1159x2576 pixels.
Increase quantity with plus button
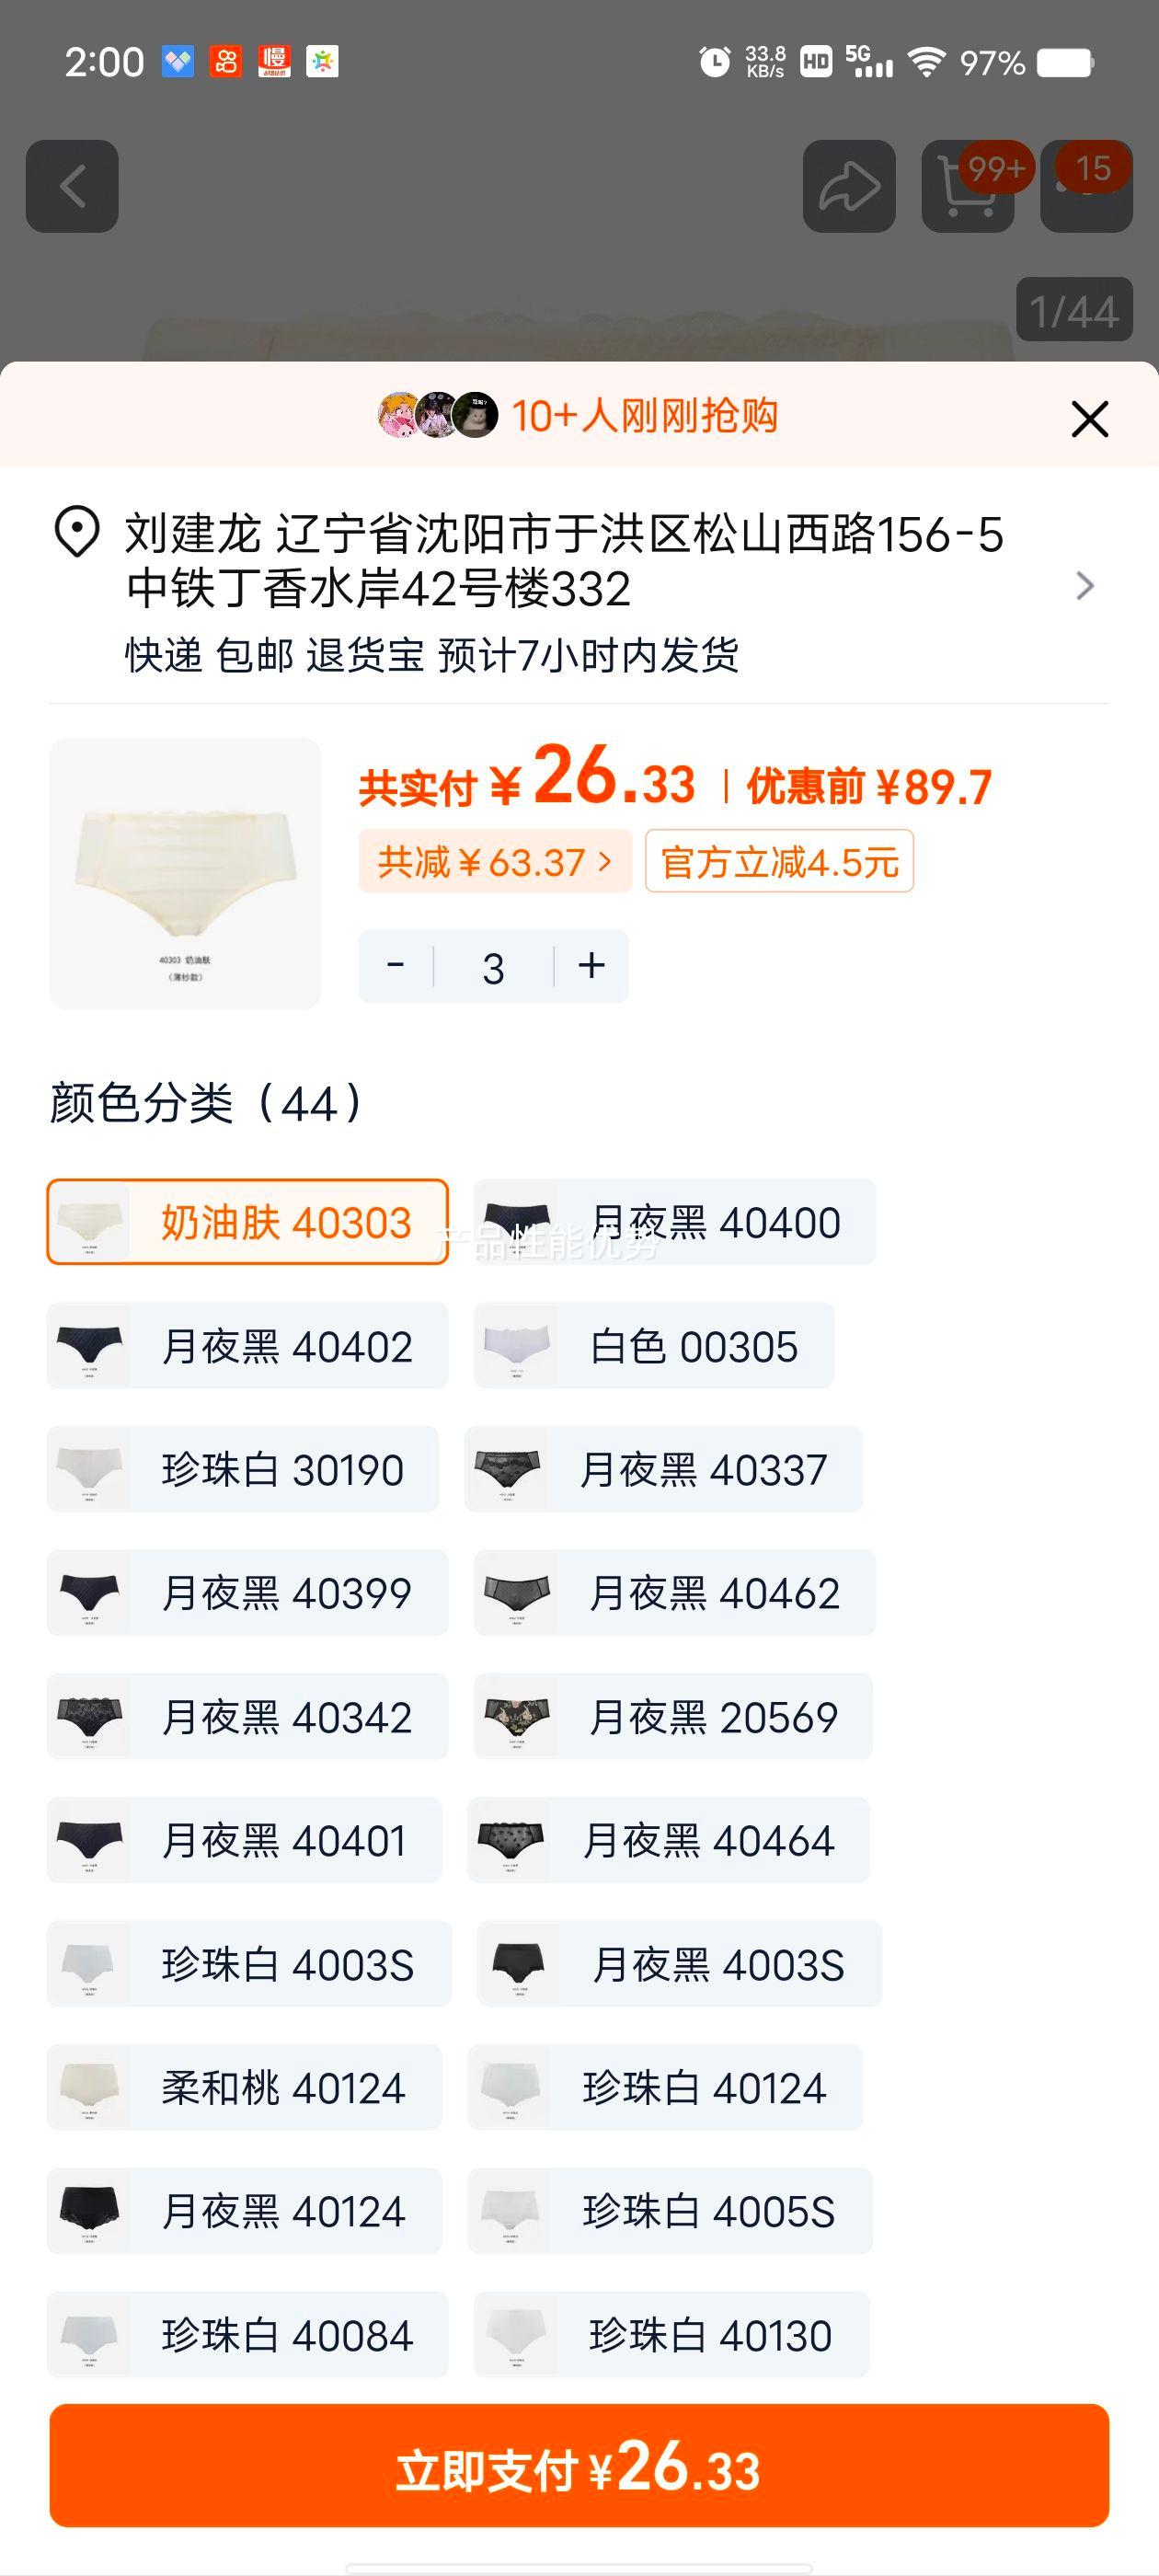[591, 966]
